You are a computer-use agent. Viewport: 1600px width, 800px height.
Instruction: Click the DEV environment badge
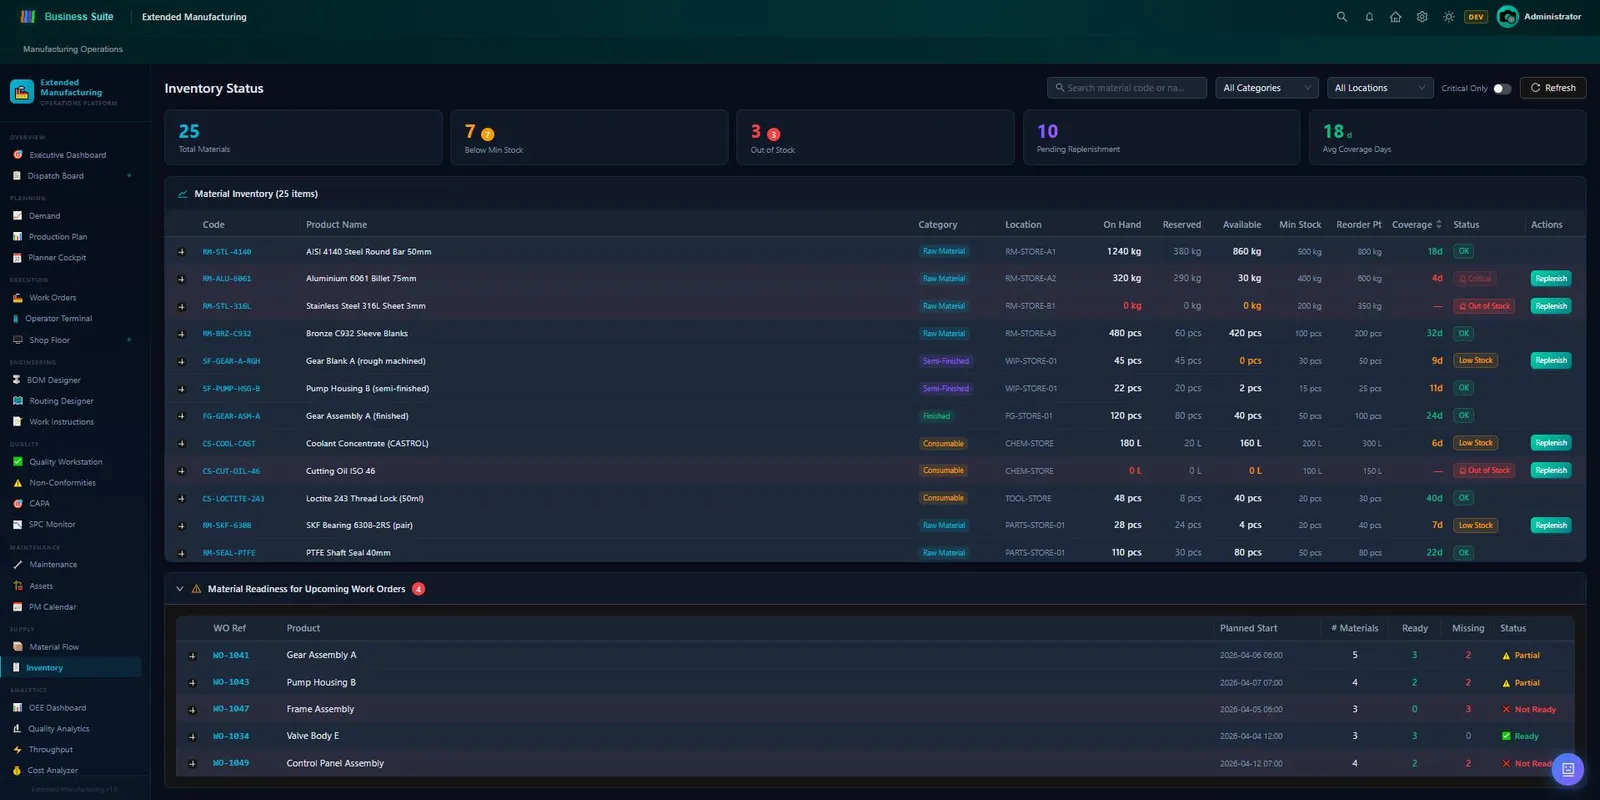pos(1475,17)
